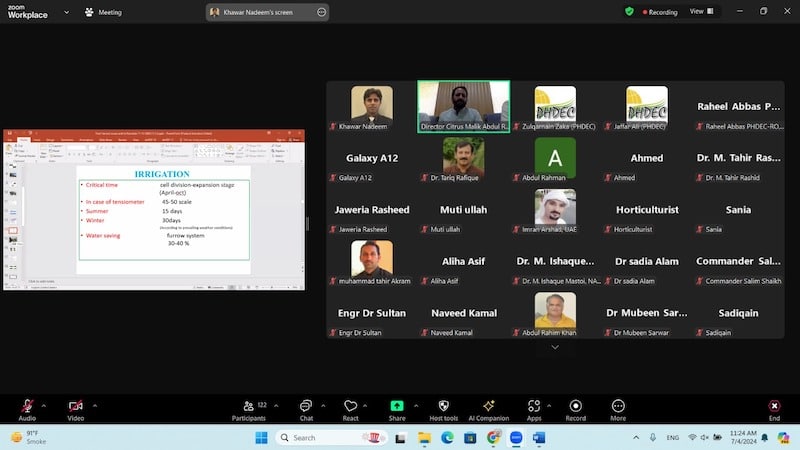800x450 pixels.
Task: Launch the AI Companion
Action: point(489,409)
